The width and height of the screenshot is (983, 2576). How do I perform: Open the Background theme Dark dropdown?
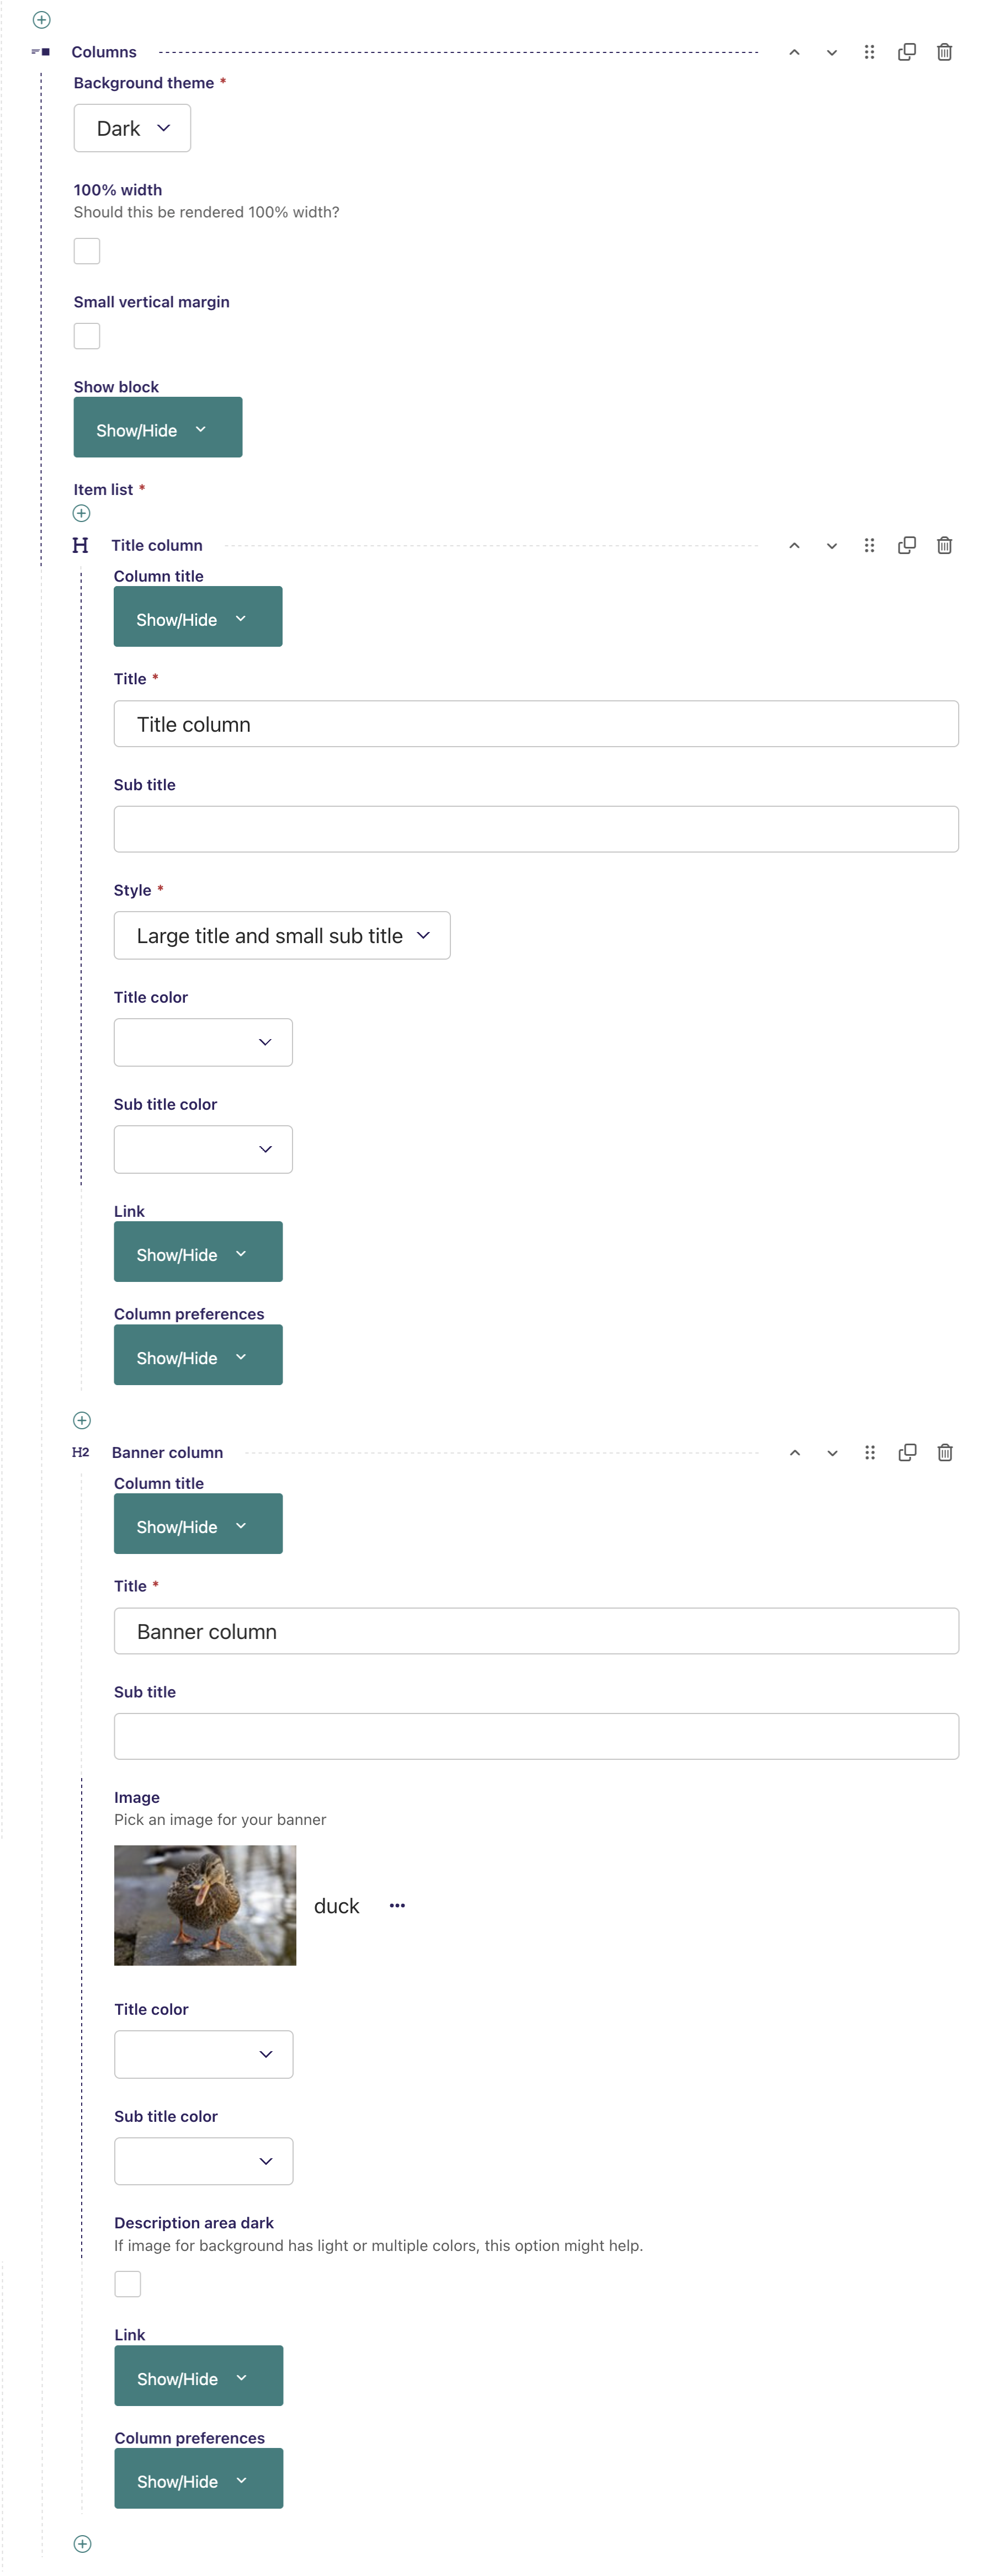point(132,129)
